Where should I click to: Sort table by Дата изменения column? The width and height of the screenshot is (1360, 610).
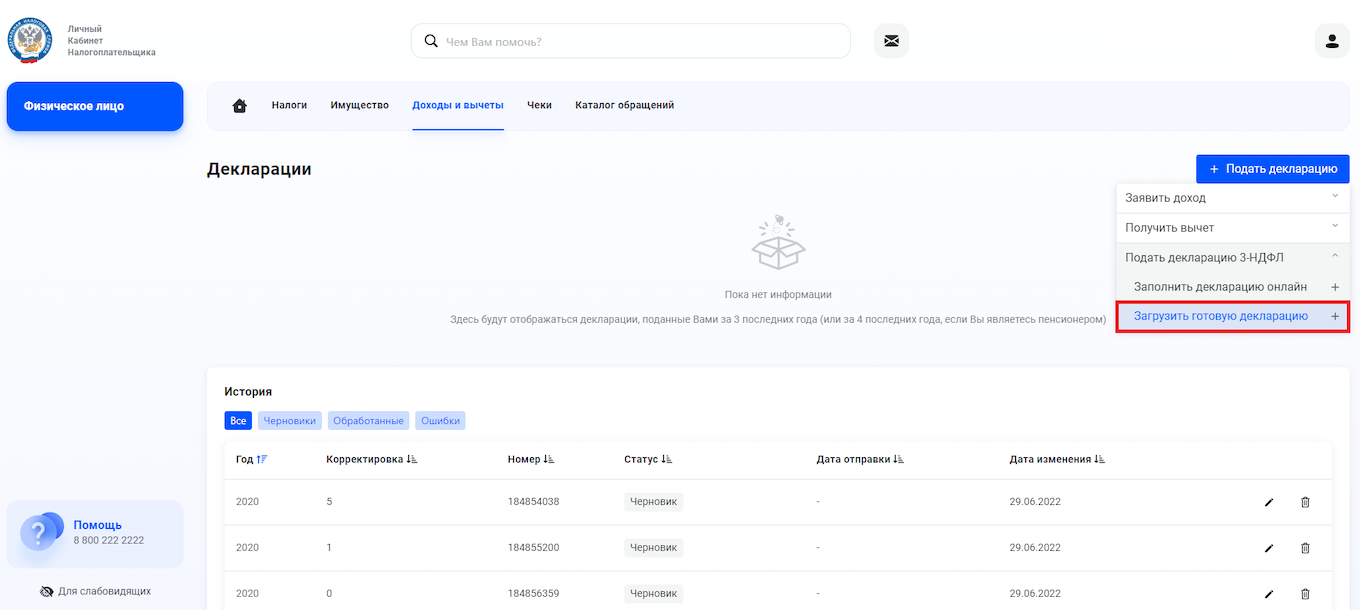pos(1056,460)
